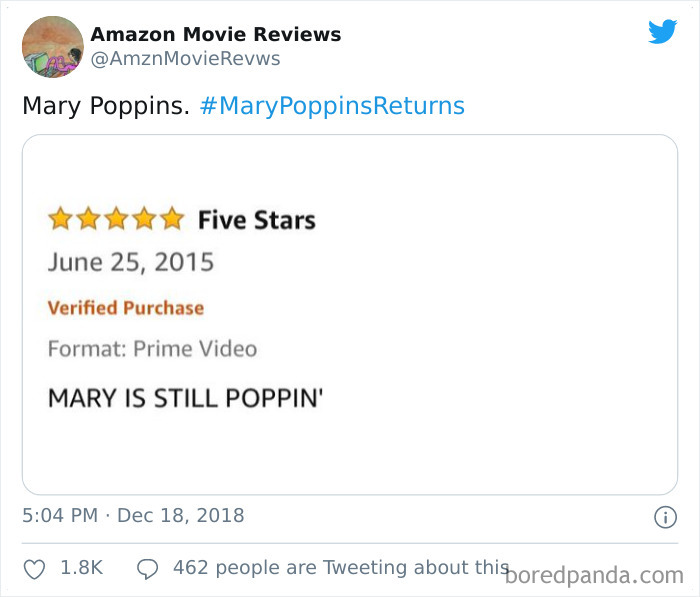Click the Verified Purchase label
700x597 pixels.
click(125, 308)
